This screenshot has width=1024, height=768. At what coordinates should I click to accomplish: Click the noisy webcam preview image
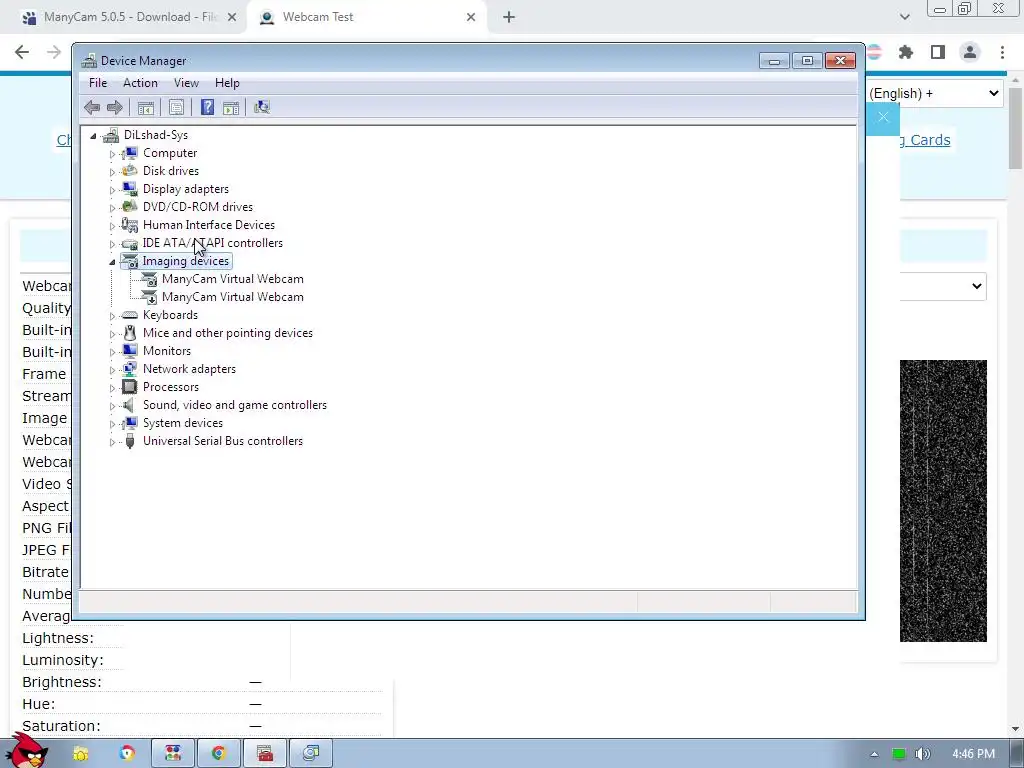click(943, 501)
